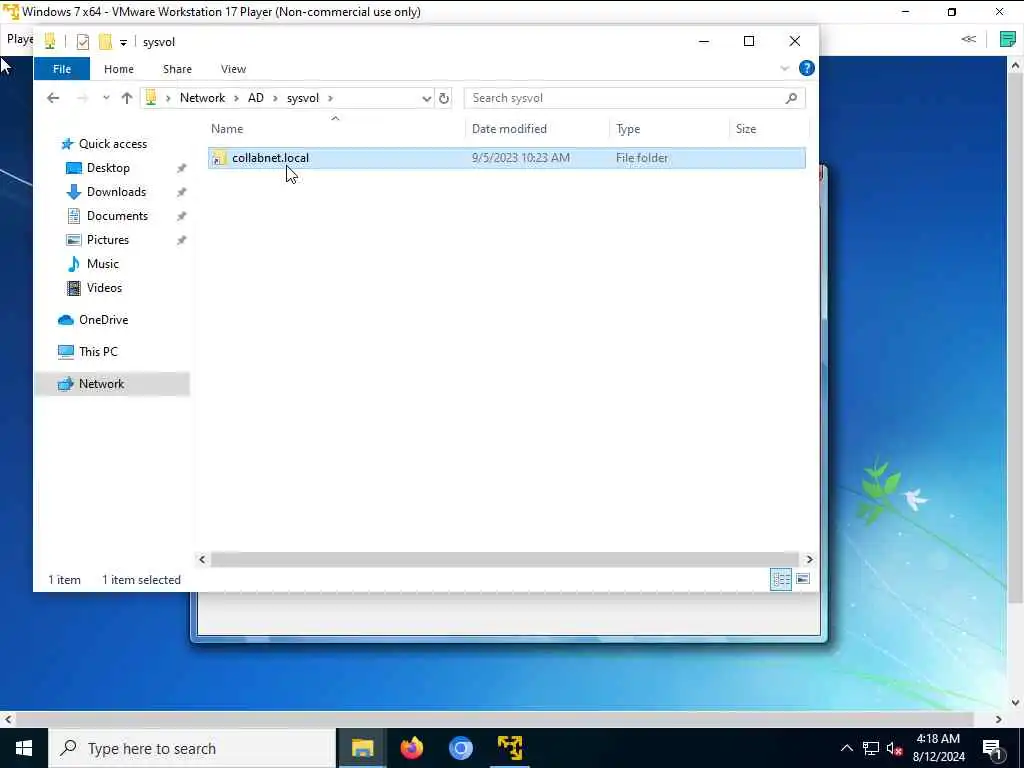The height and width of the screenshot is (768, 1024).
Task: Open Explorer help with question mark icon
Action: 807,68
